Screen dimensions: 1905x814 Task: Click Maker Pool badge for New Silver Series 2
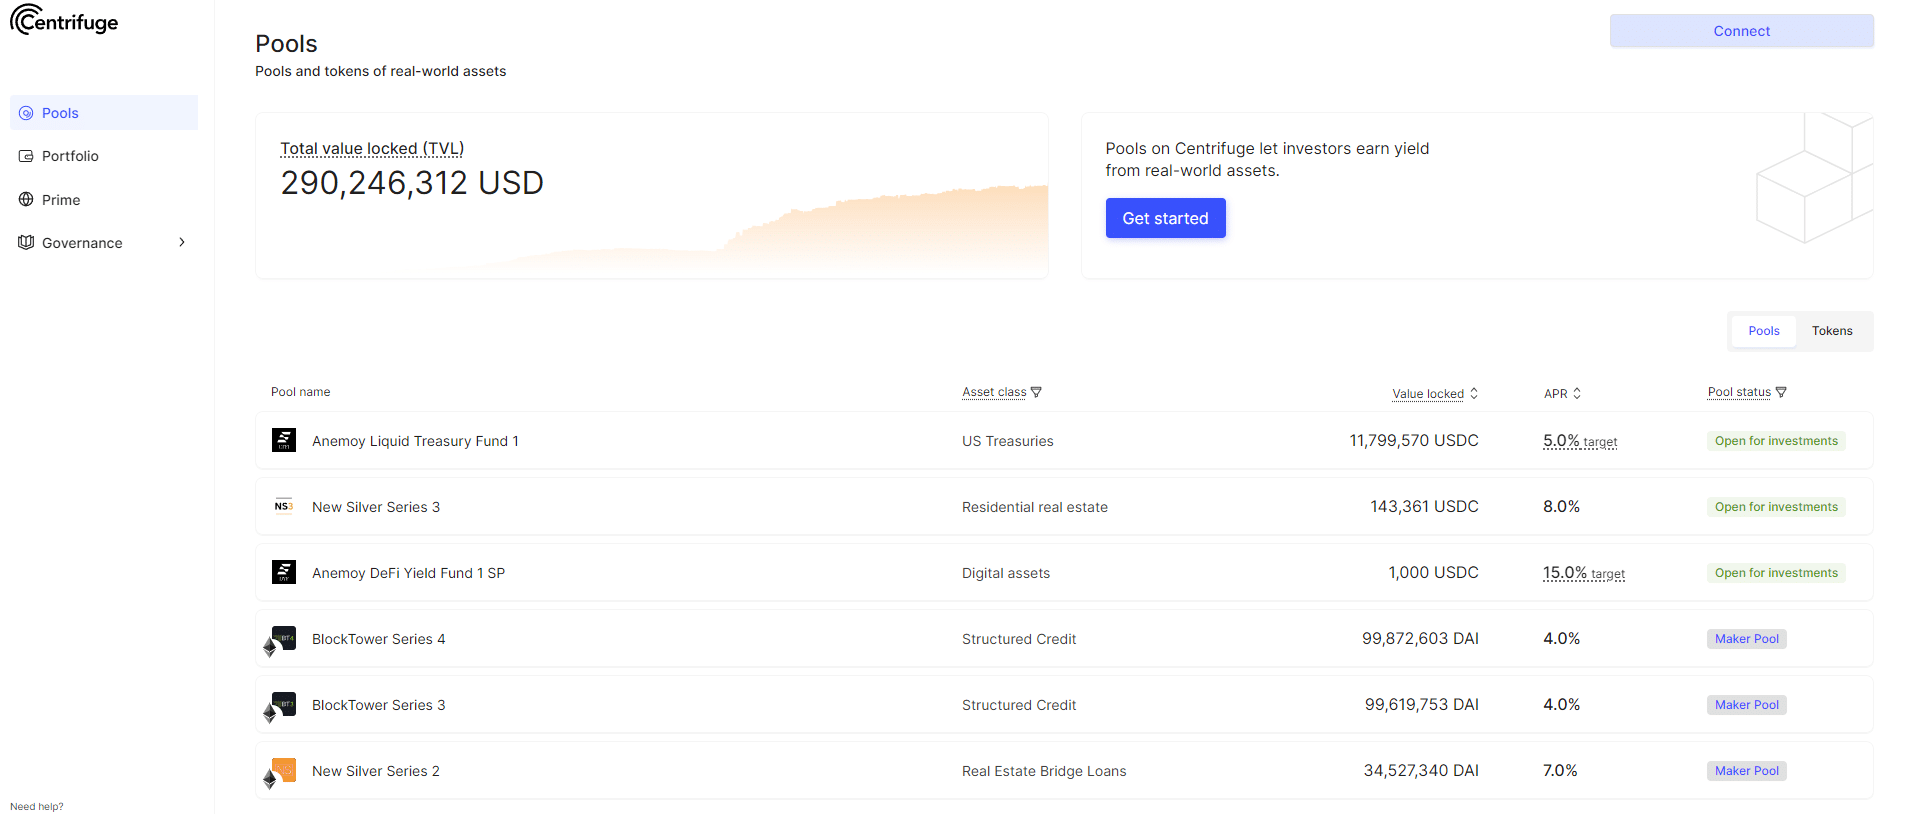(1747, 771)
